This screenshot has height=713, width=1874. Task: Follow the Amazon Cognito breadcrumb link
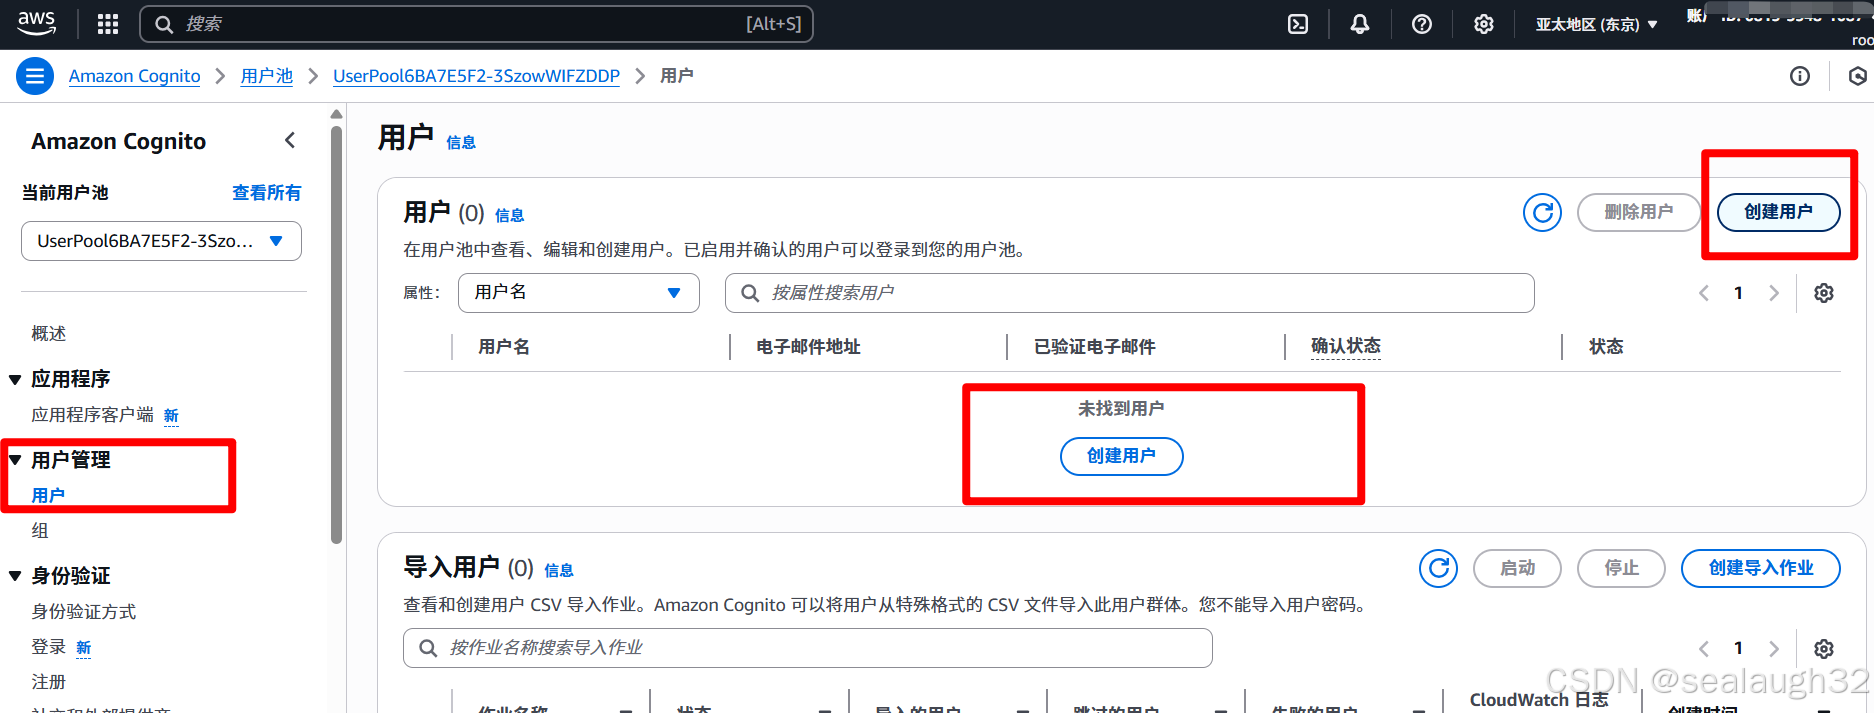tap(134, 76)
